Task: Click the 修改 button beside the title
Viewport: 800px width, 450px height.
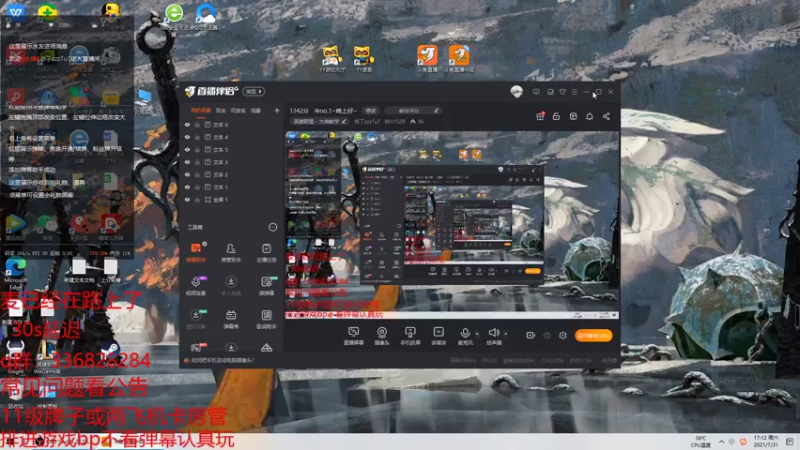Action: click(x=370, y=110)
